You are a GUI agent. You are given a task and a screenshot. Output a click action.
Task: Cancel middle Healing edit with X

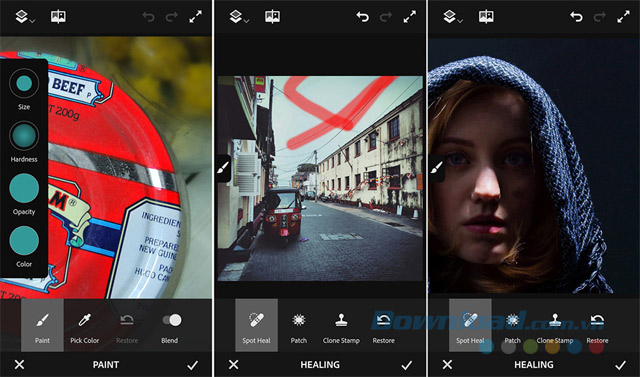point(233,364)
